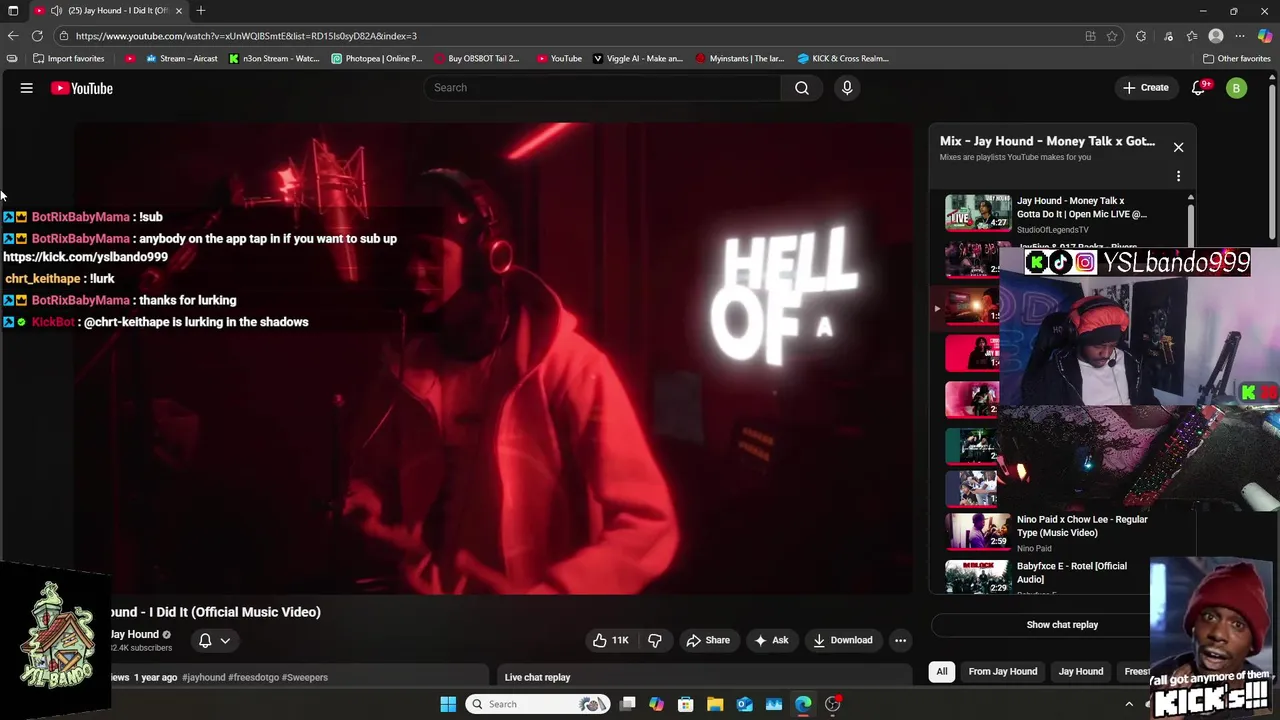
Task: Open the browser tab actions menu icon
Action: coord(13,11)
